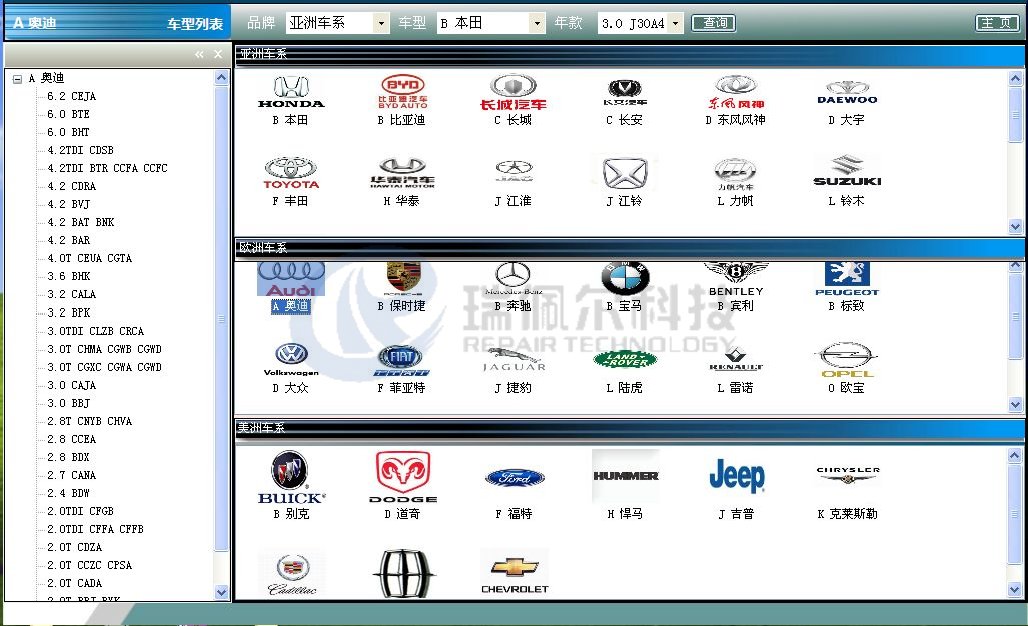Viewport: 1028px width, 626px height.
Task: Open the 年款 year dropdown
Action: (675, 23)
